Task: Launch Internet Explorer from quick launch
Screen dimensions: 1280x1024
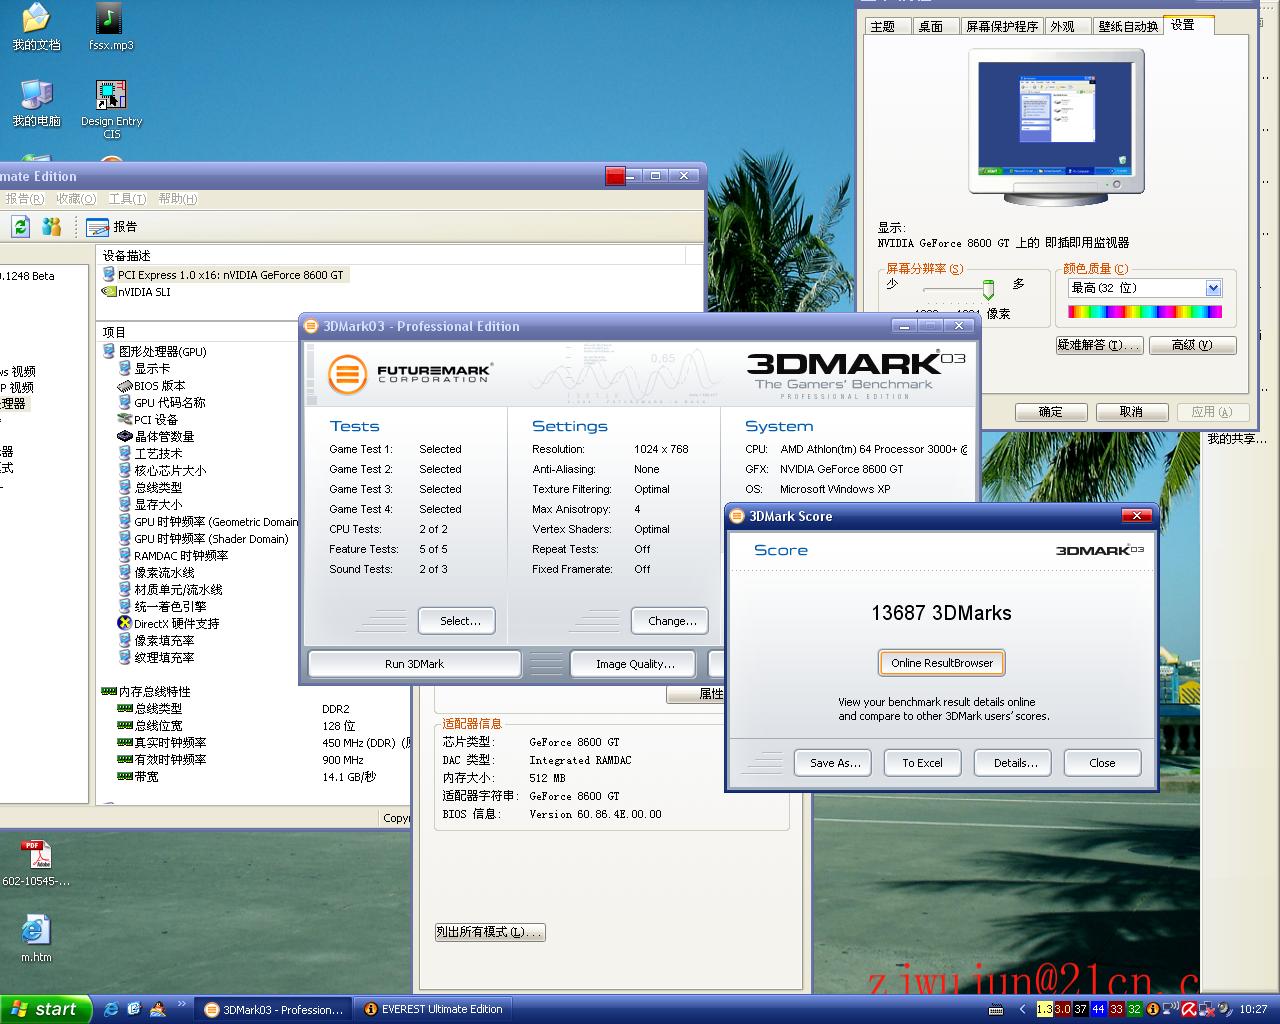Action: click(x=111, y=1009)
